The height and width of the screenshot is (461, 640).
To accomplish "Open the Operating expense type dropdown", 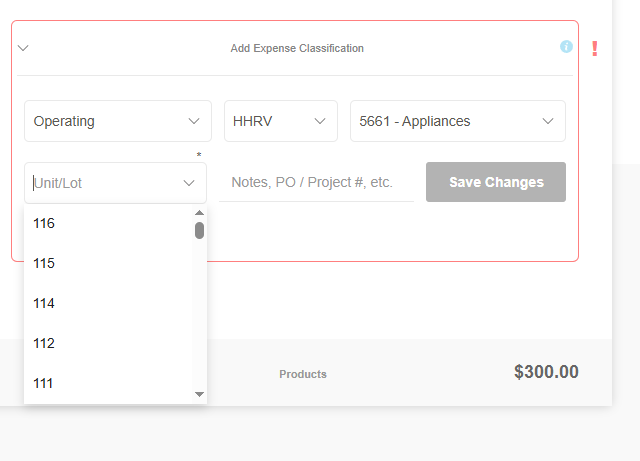I will tap(117, 121).
